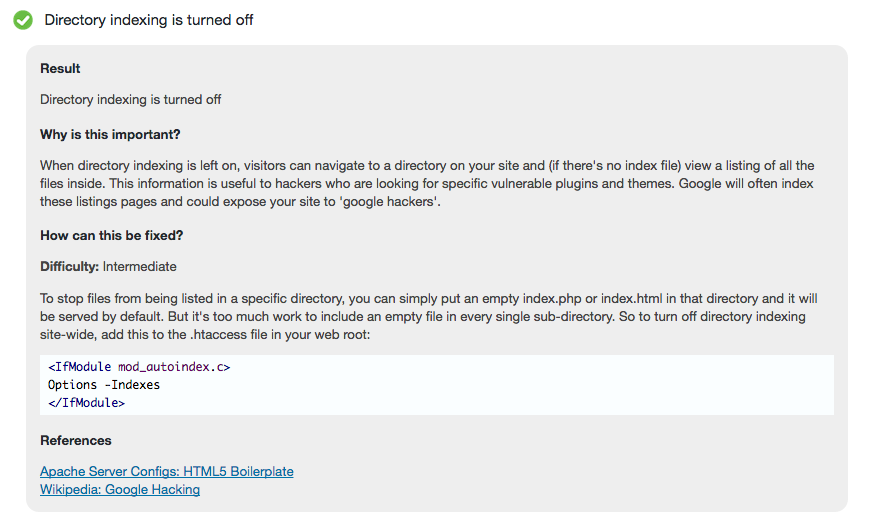Click the 'References' heading
The width and height of the screenshot is (873, 526).
[x=76, y=440]
